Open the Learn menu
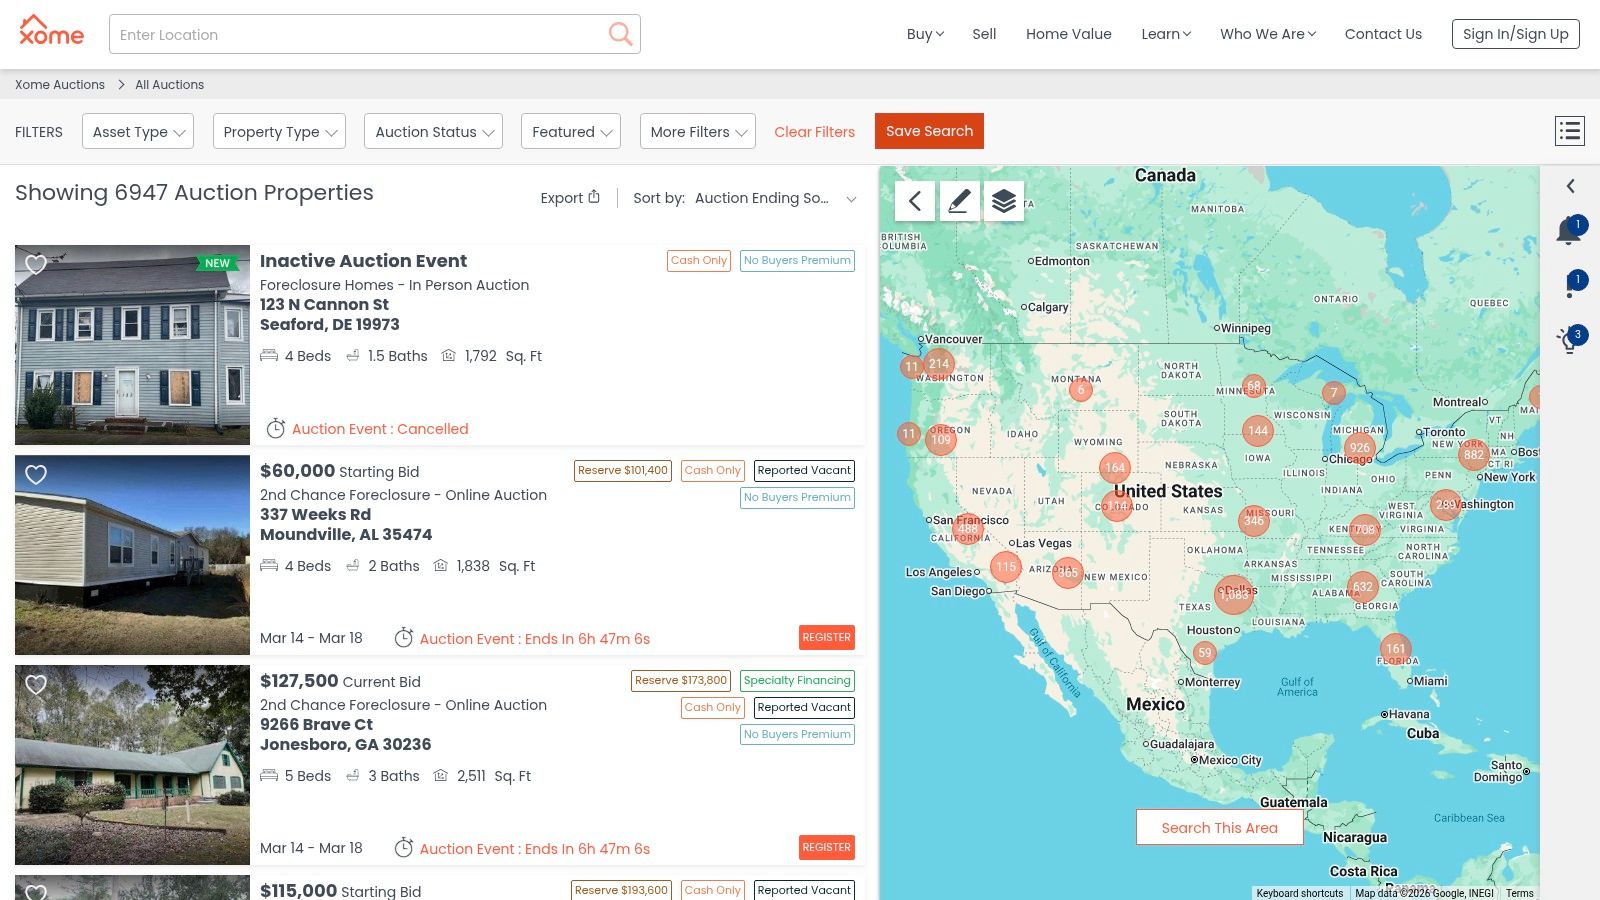The height and width of the screenshot is (900, 1600). point(1166,34)
